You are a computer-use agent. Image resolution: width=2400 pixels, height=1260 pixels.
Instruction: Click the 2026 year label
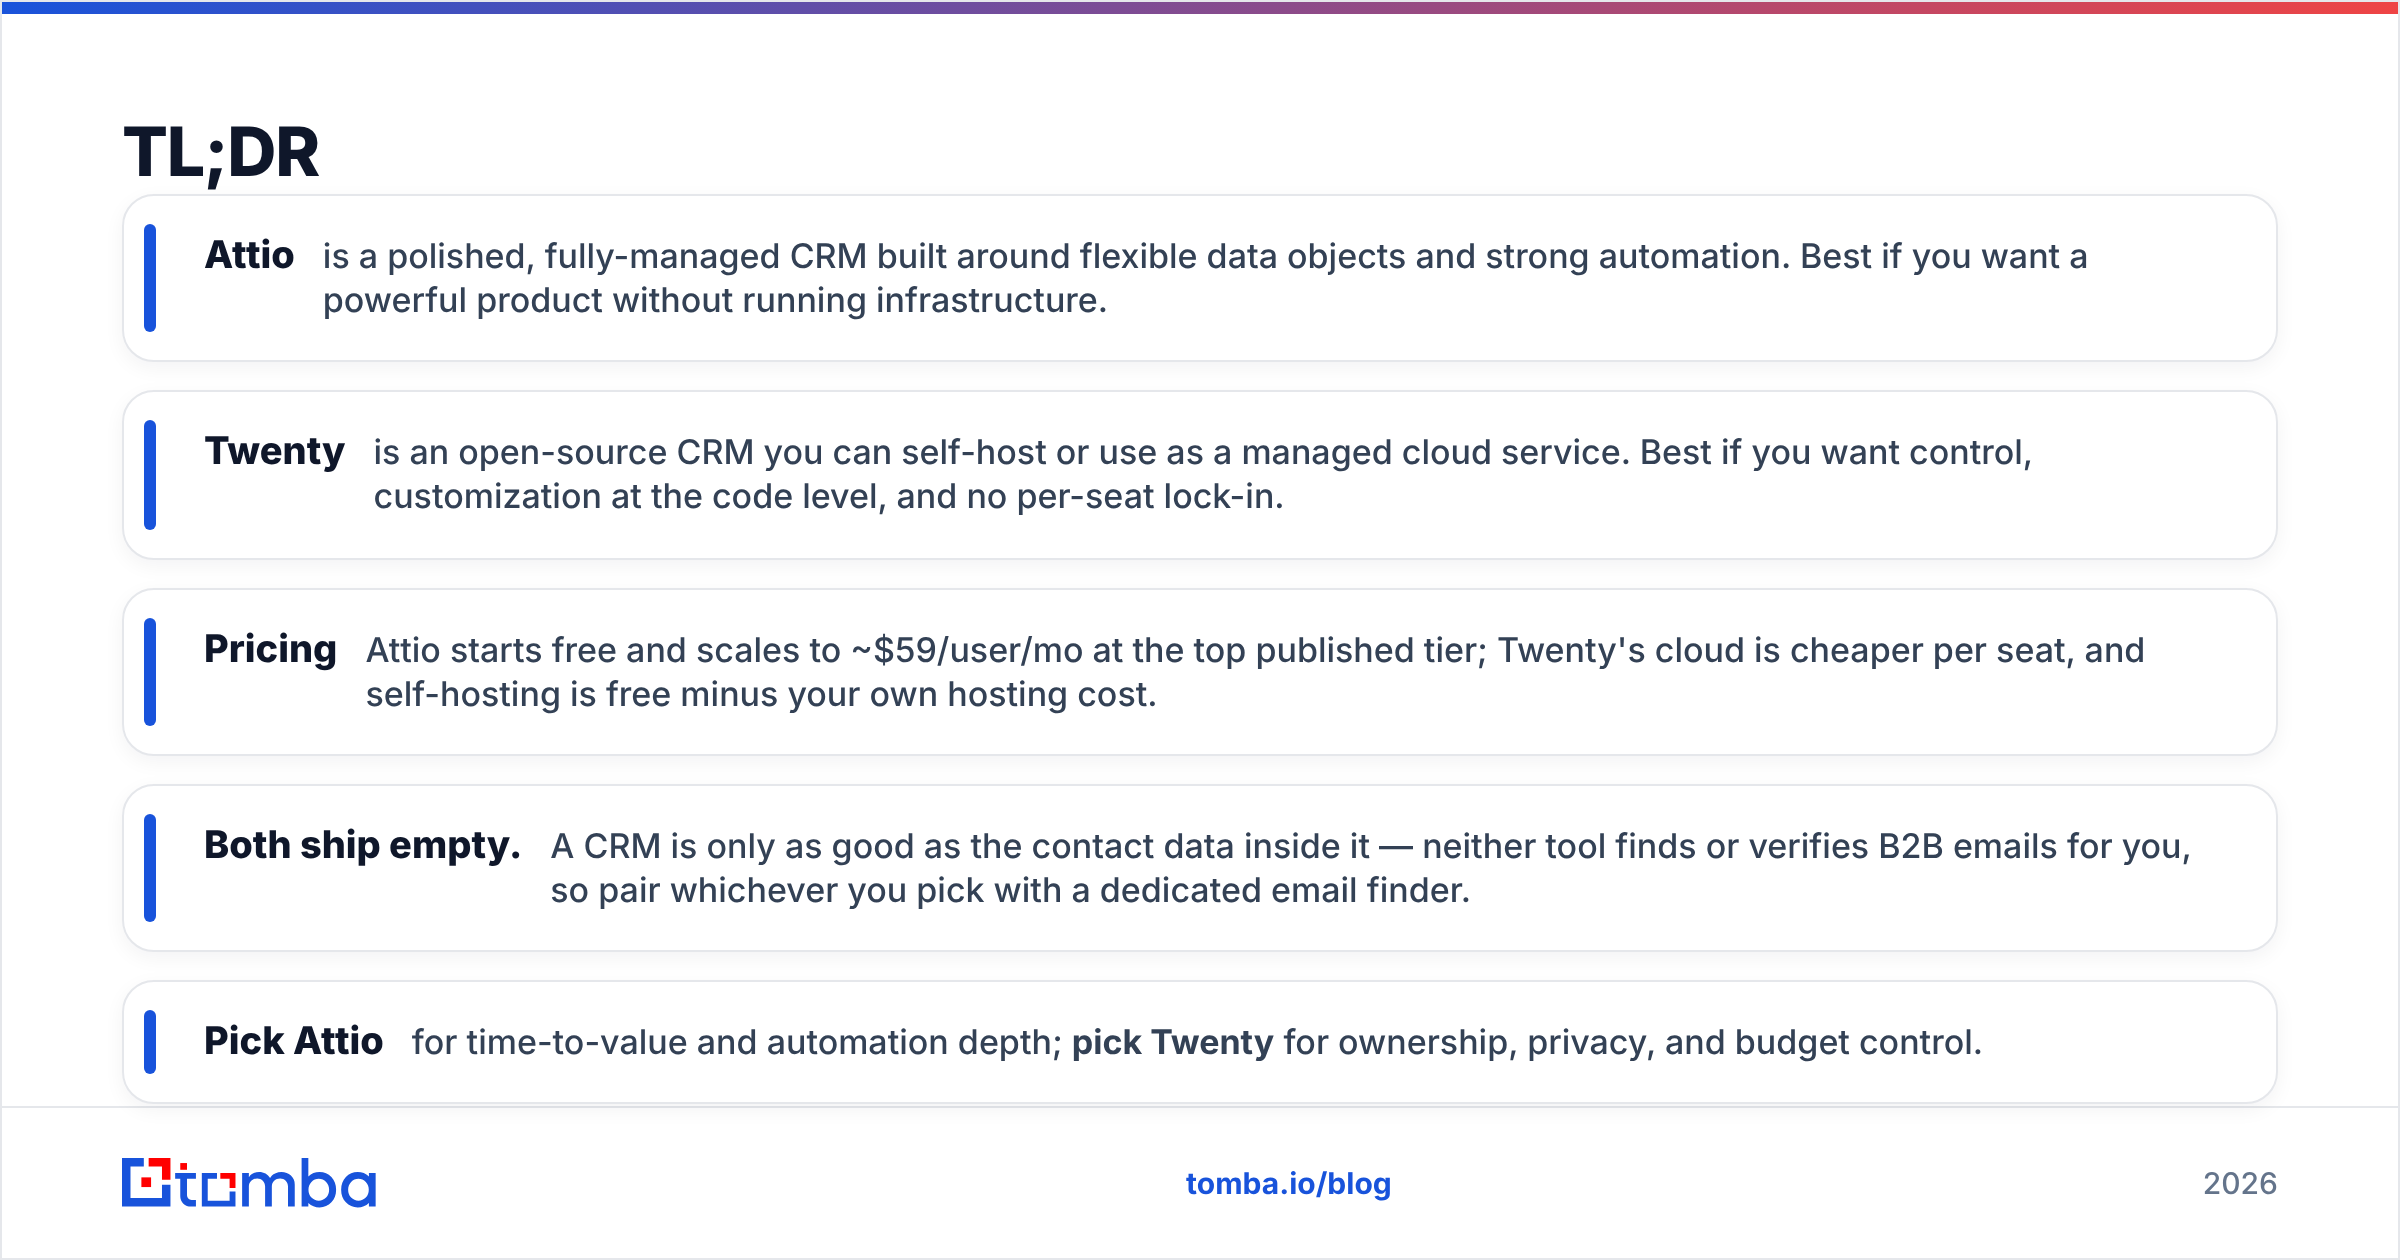coord(2240,1184)
